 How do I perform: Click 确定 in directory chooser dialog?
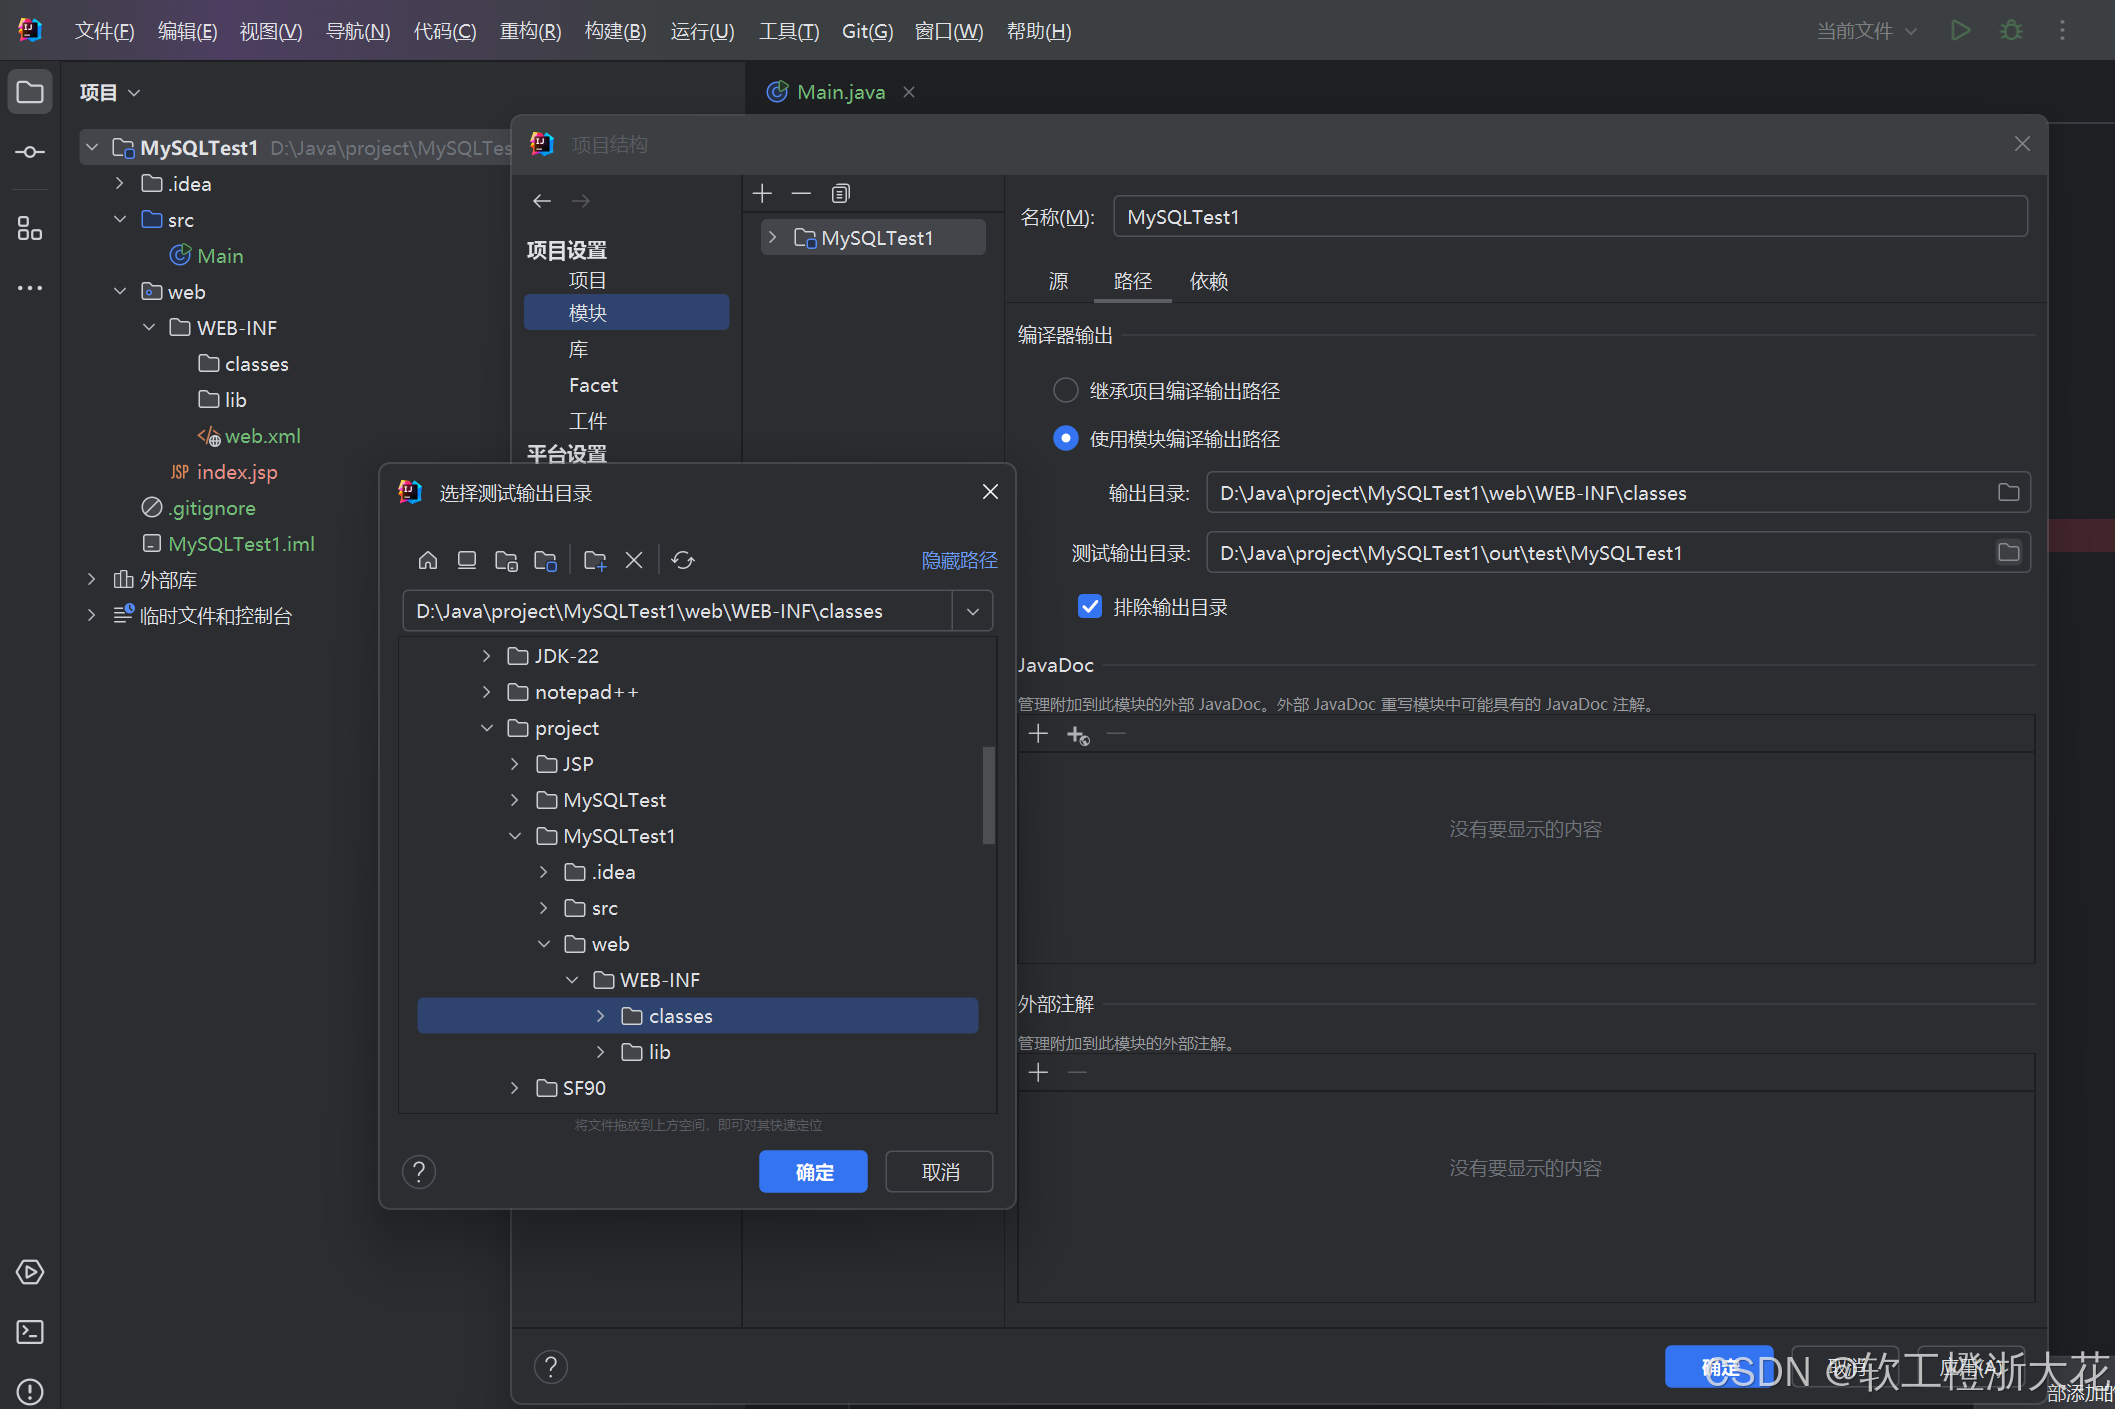[813, 1171]
